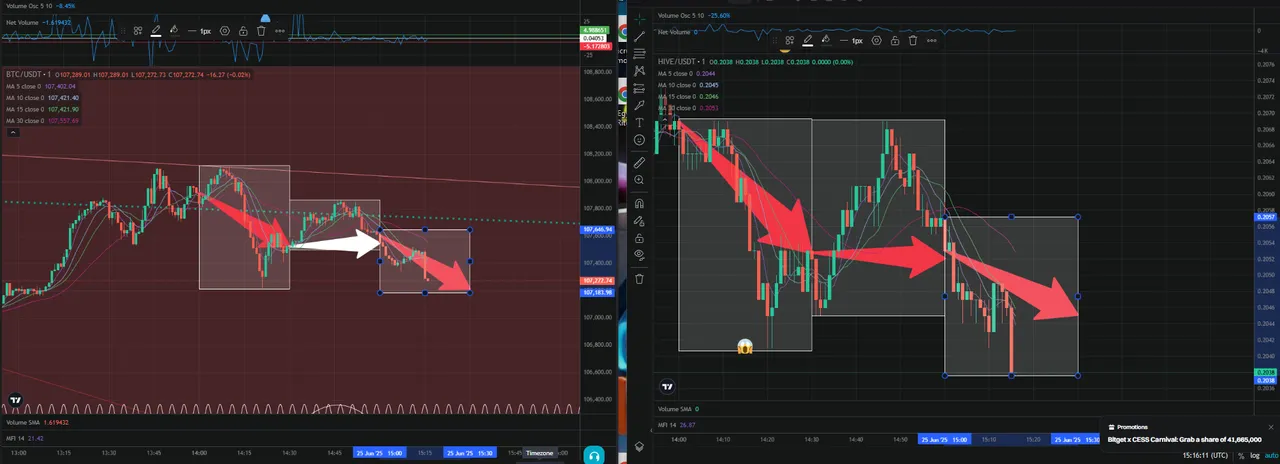
Task: Toggle lock on BTC chart floating toolbar
Action: coord(243,31)
